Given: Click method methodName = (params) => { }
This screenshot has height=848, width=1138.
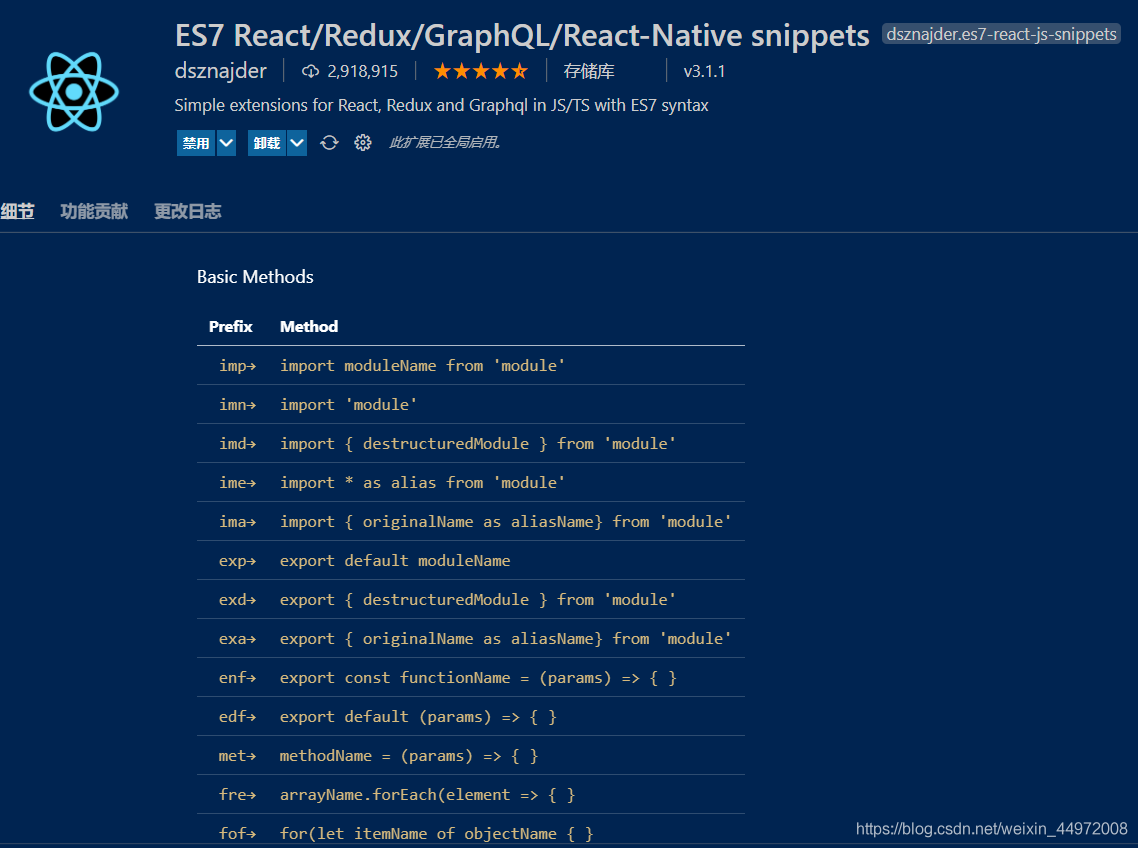Looking at the screenshot, I should pos(409,756).
